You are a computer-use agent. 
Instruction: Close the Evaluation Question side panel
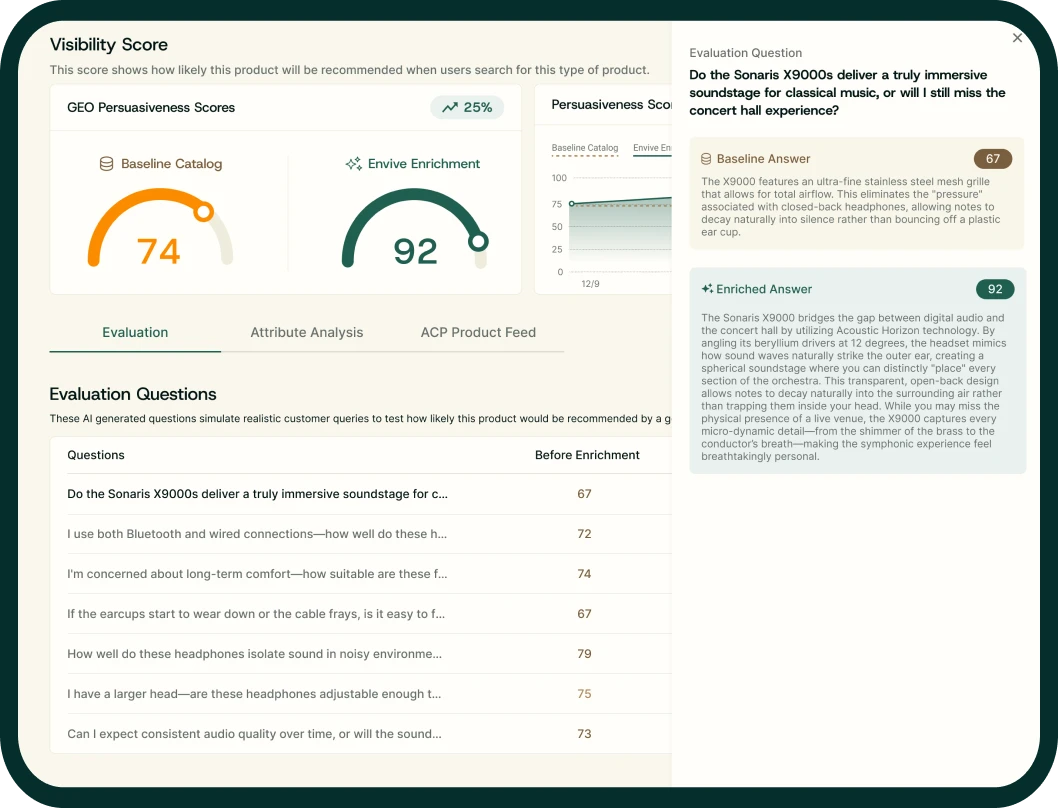coord(1017,38)
